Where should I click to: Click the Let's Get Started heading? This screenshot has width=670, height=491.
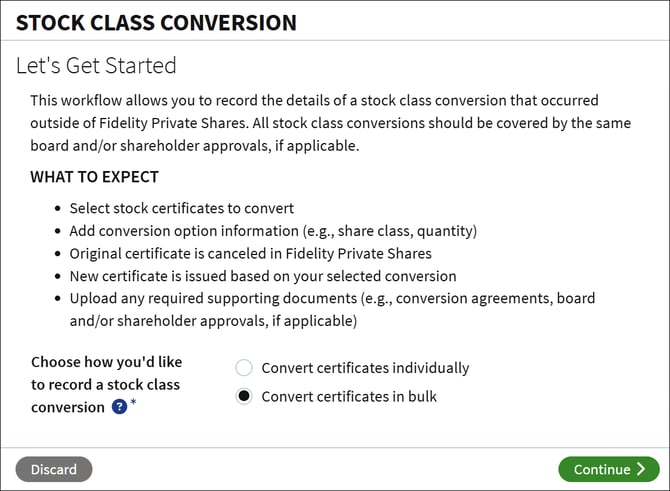(96, 65)
